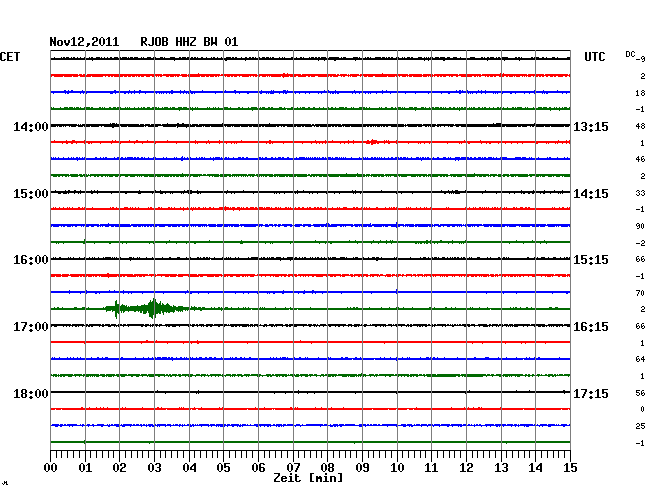
Task: Click minute label 09 on time axis
Action: point(362,468)
